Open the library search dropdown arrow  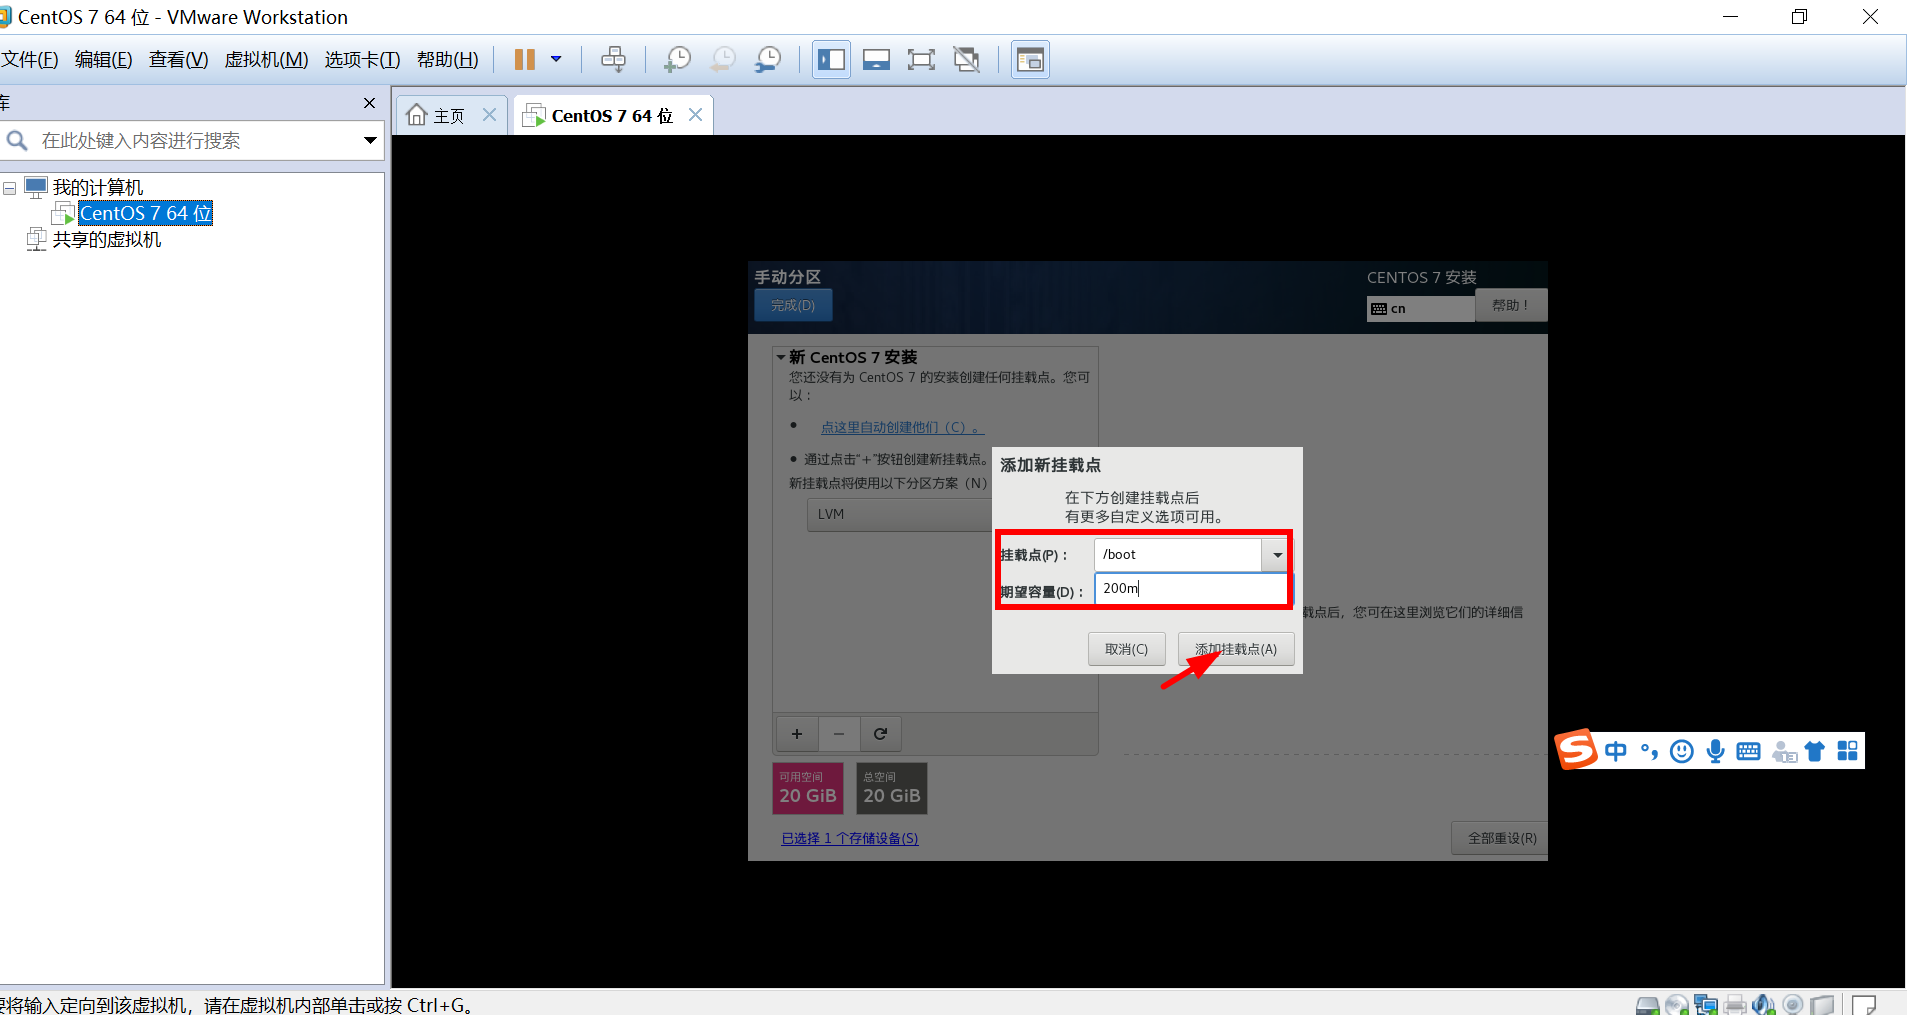pos(370,141)
